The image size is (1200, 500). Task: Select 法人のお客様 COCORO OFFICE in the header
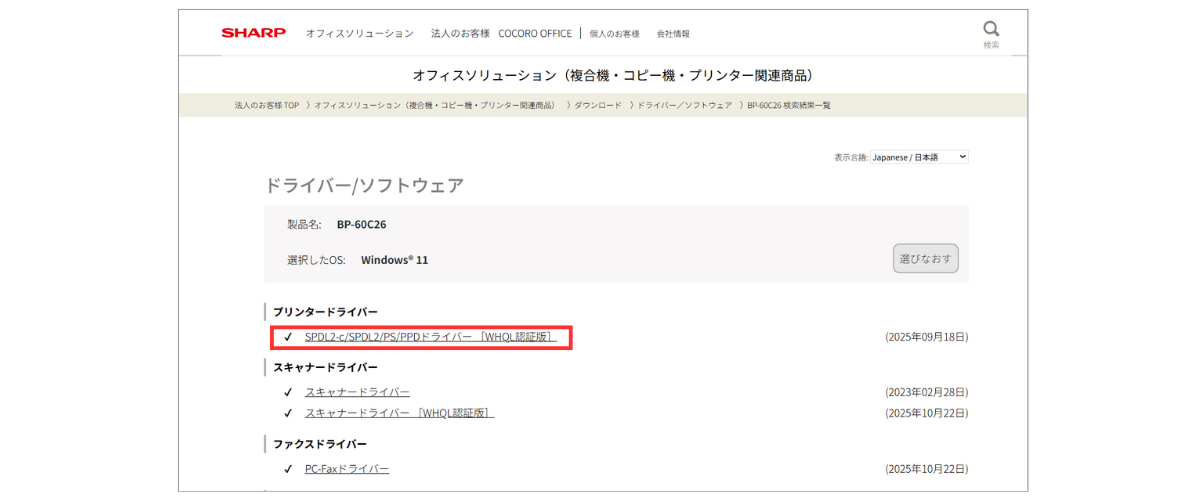tap(501, 34)
